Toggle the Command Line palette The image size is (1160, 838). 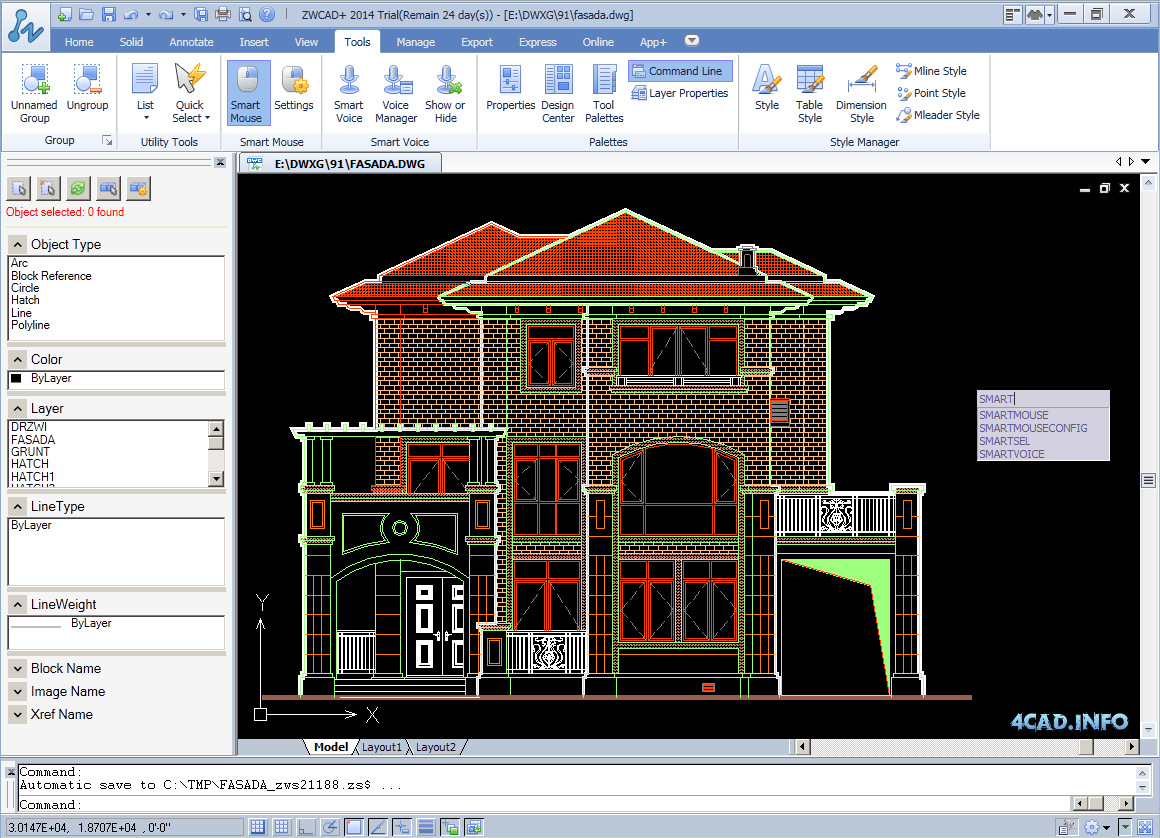pyautogui.click(x=681, y=71)
